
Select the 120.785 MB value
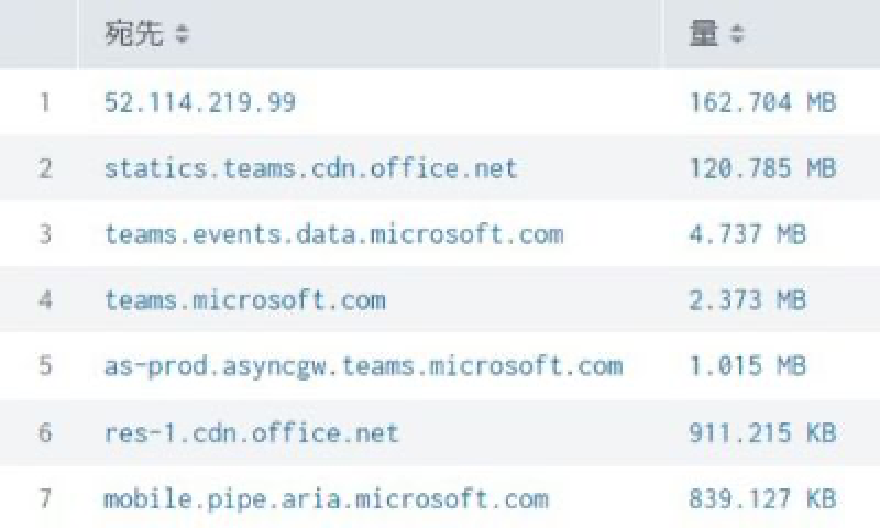pos(762,168)
